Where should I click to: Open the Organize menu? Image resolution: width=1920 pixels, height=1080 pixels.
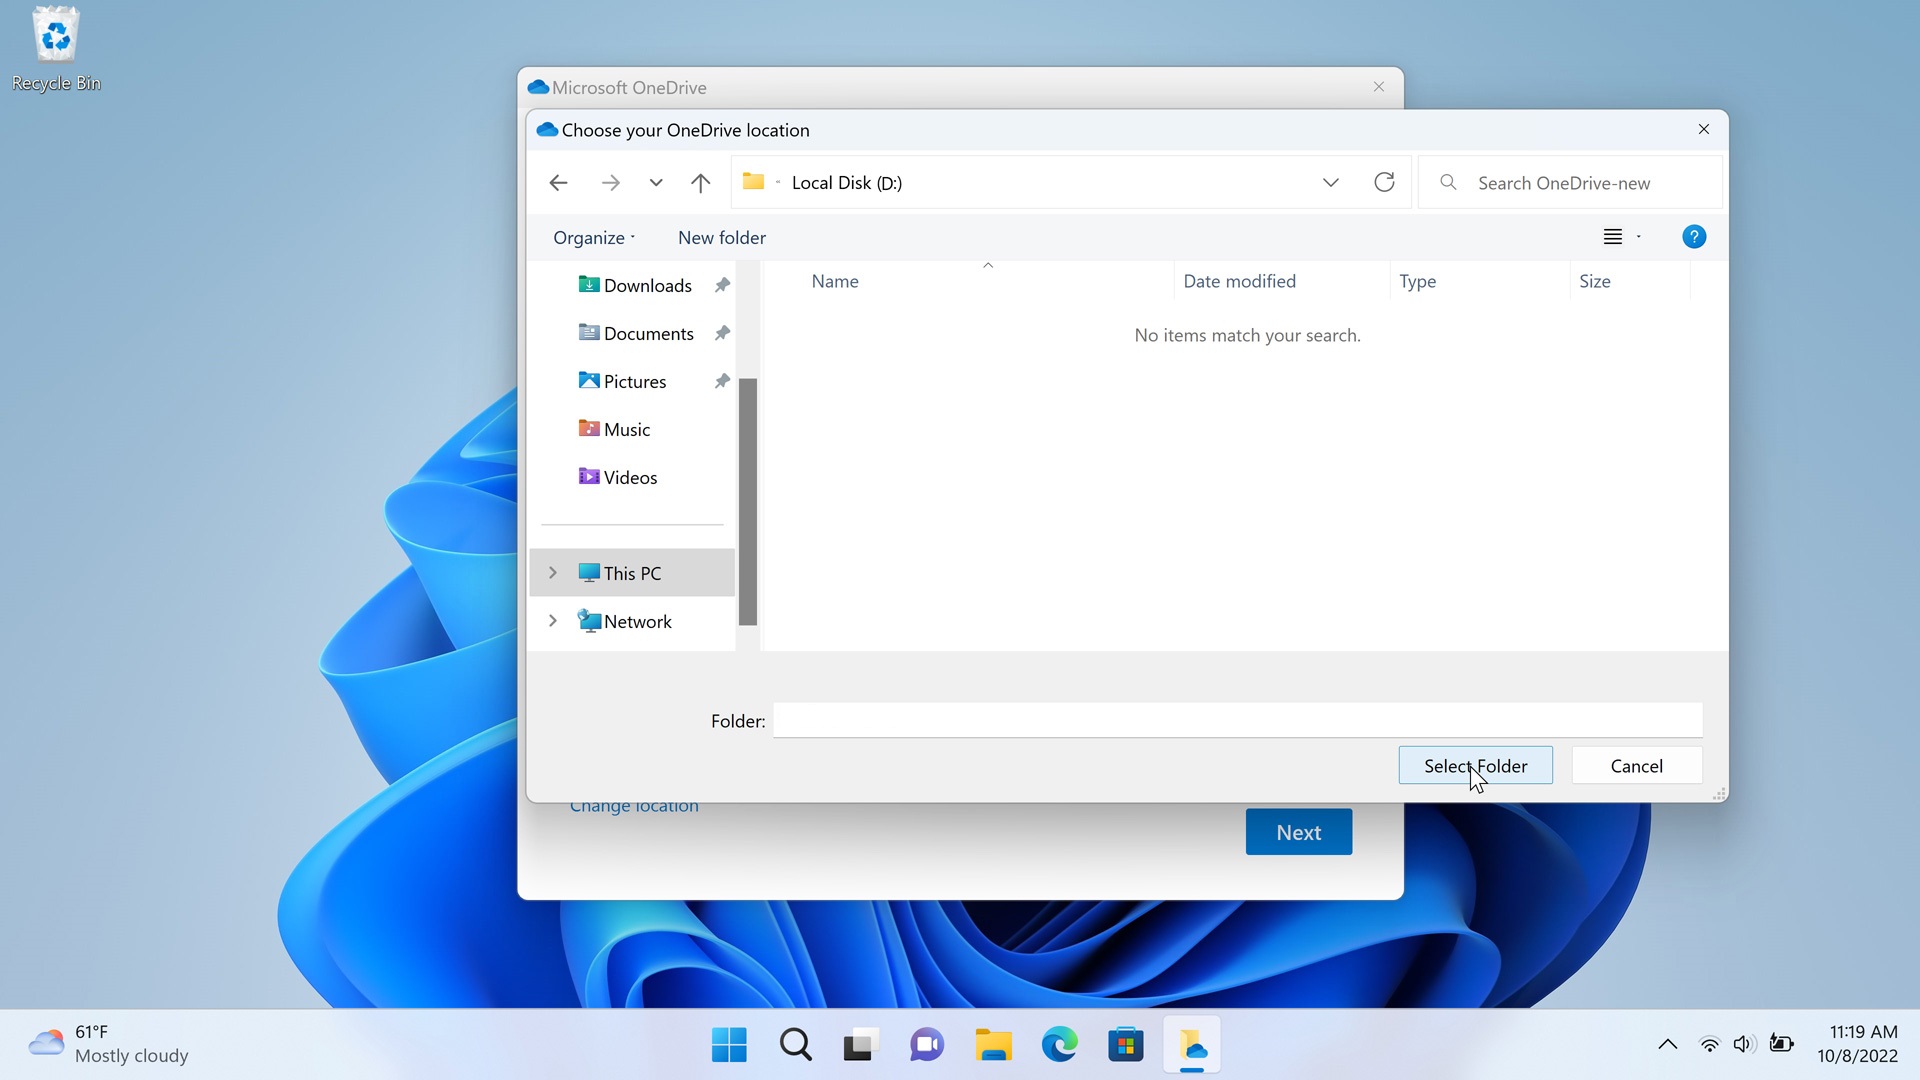594,238
